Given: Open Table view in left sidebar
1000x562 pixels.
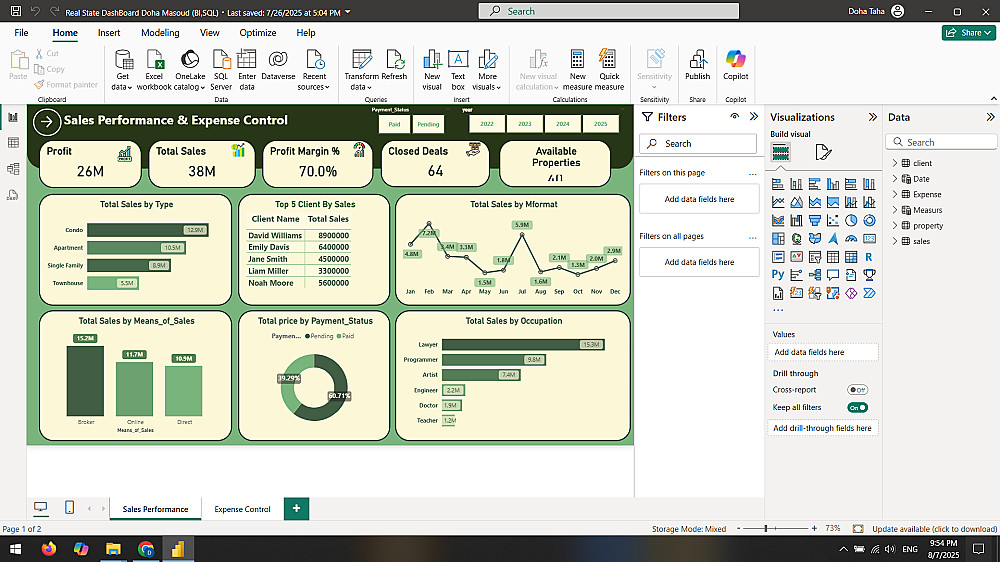Looking at the screenshot, I should coord(13,143).
